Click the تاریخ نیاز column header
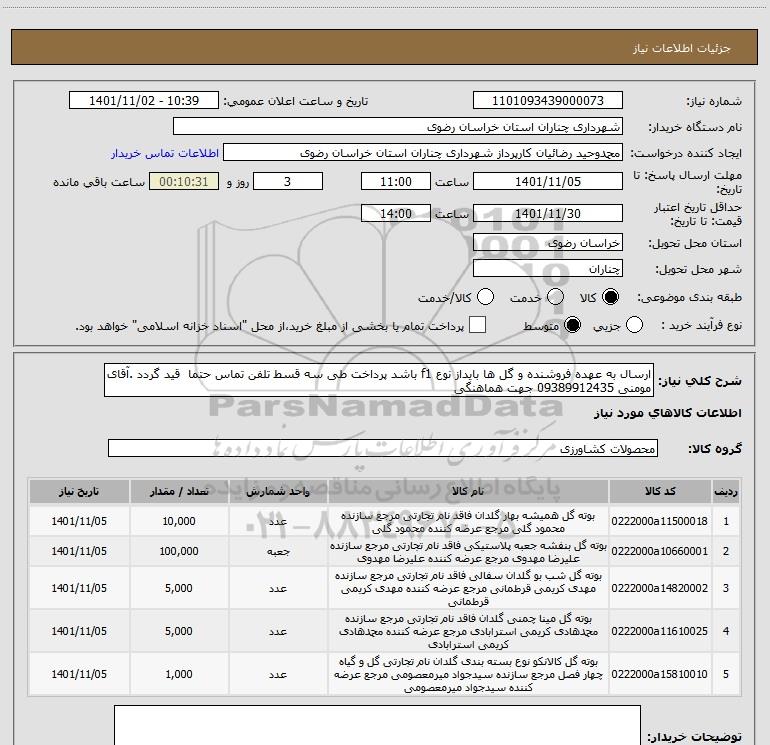Screen dimensions: 770x745 click(x=79, y=491)
